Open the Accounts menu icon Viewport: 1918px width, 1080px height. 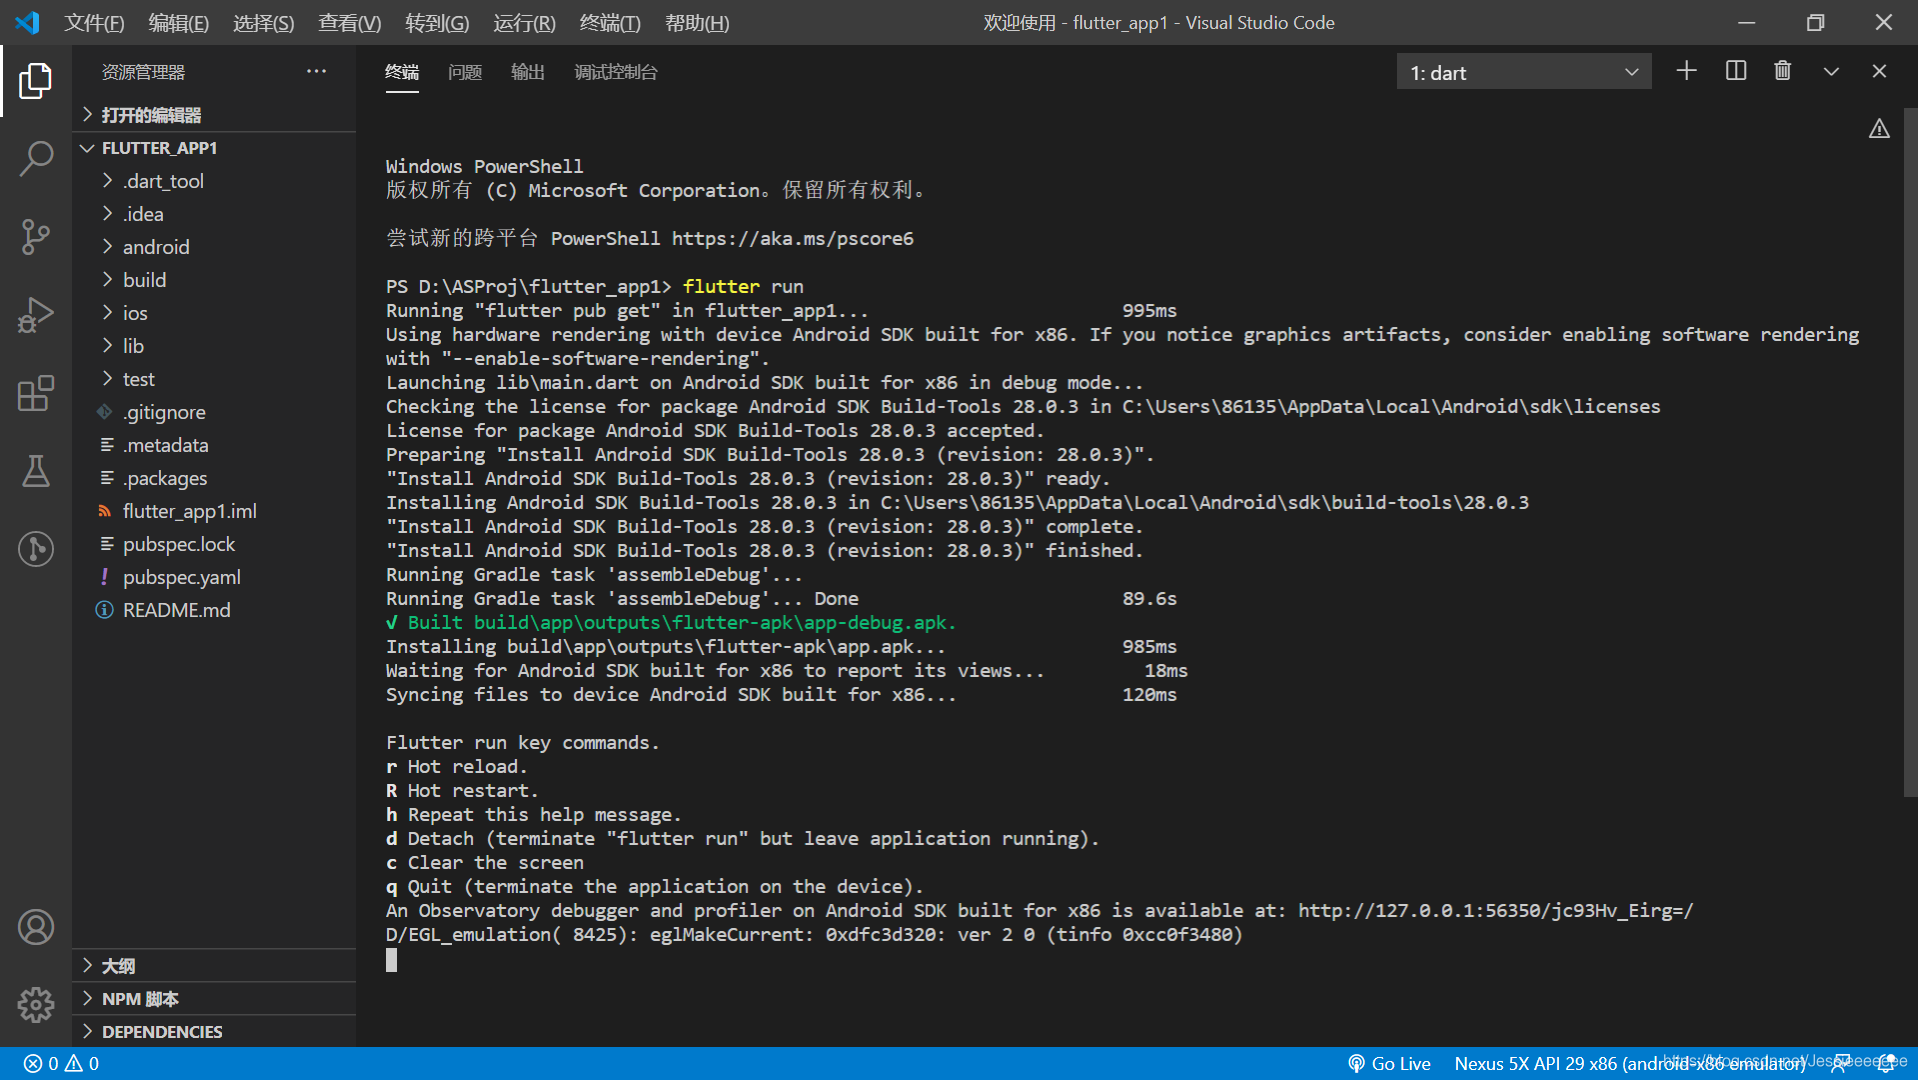[x=36, y=927]
